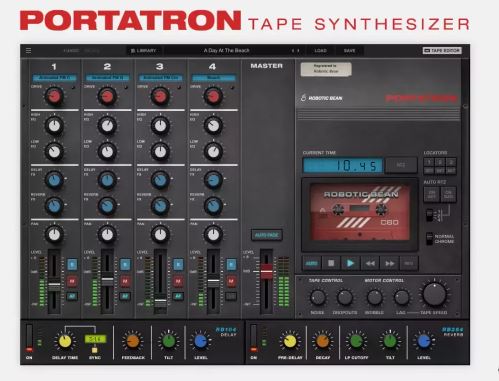Click the Load button
The height and width of the screenshot is (381, 499).
pyautogui.click(x=320, y=51)
